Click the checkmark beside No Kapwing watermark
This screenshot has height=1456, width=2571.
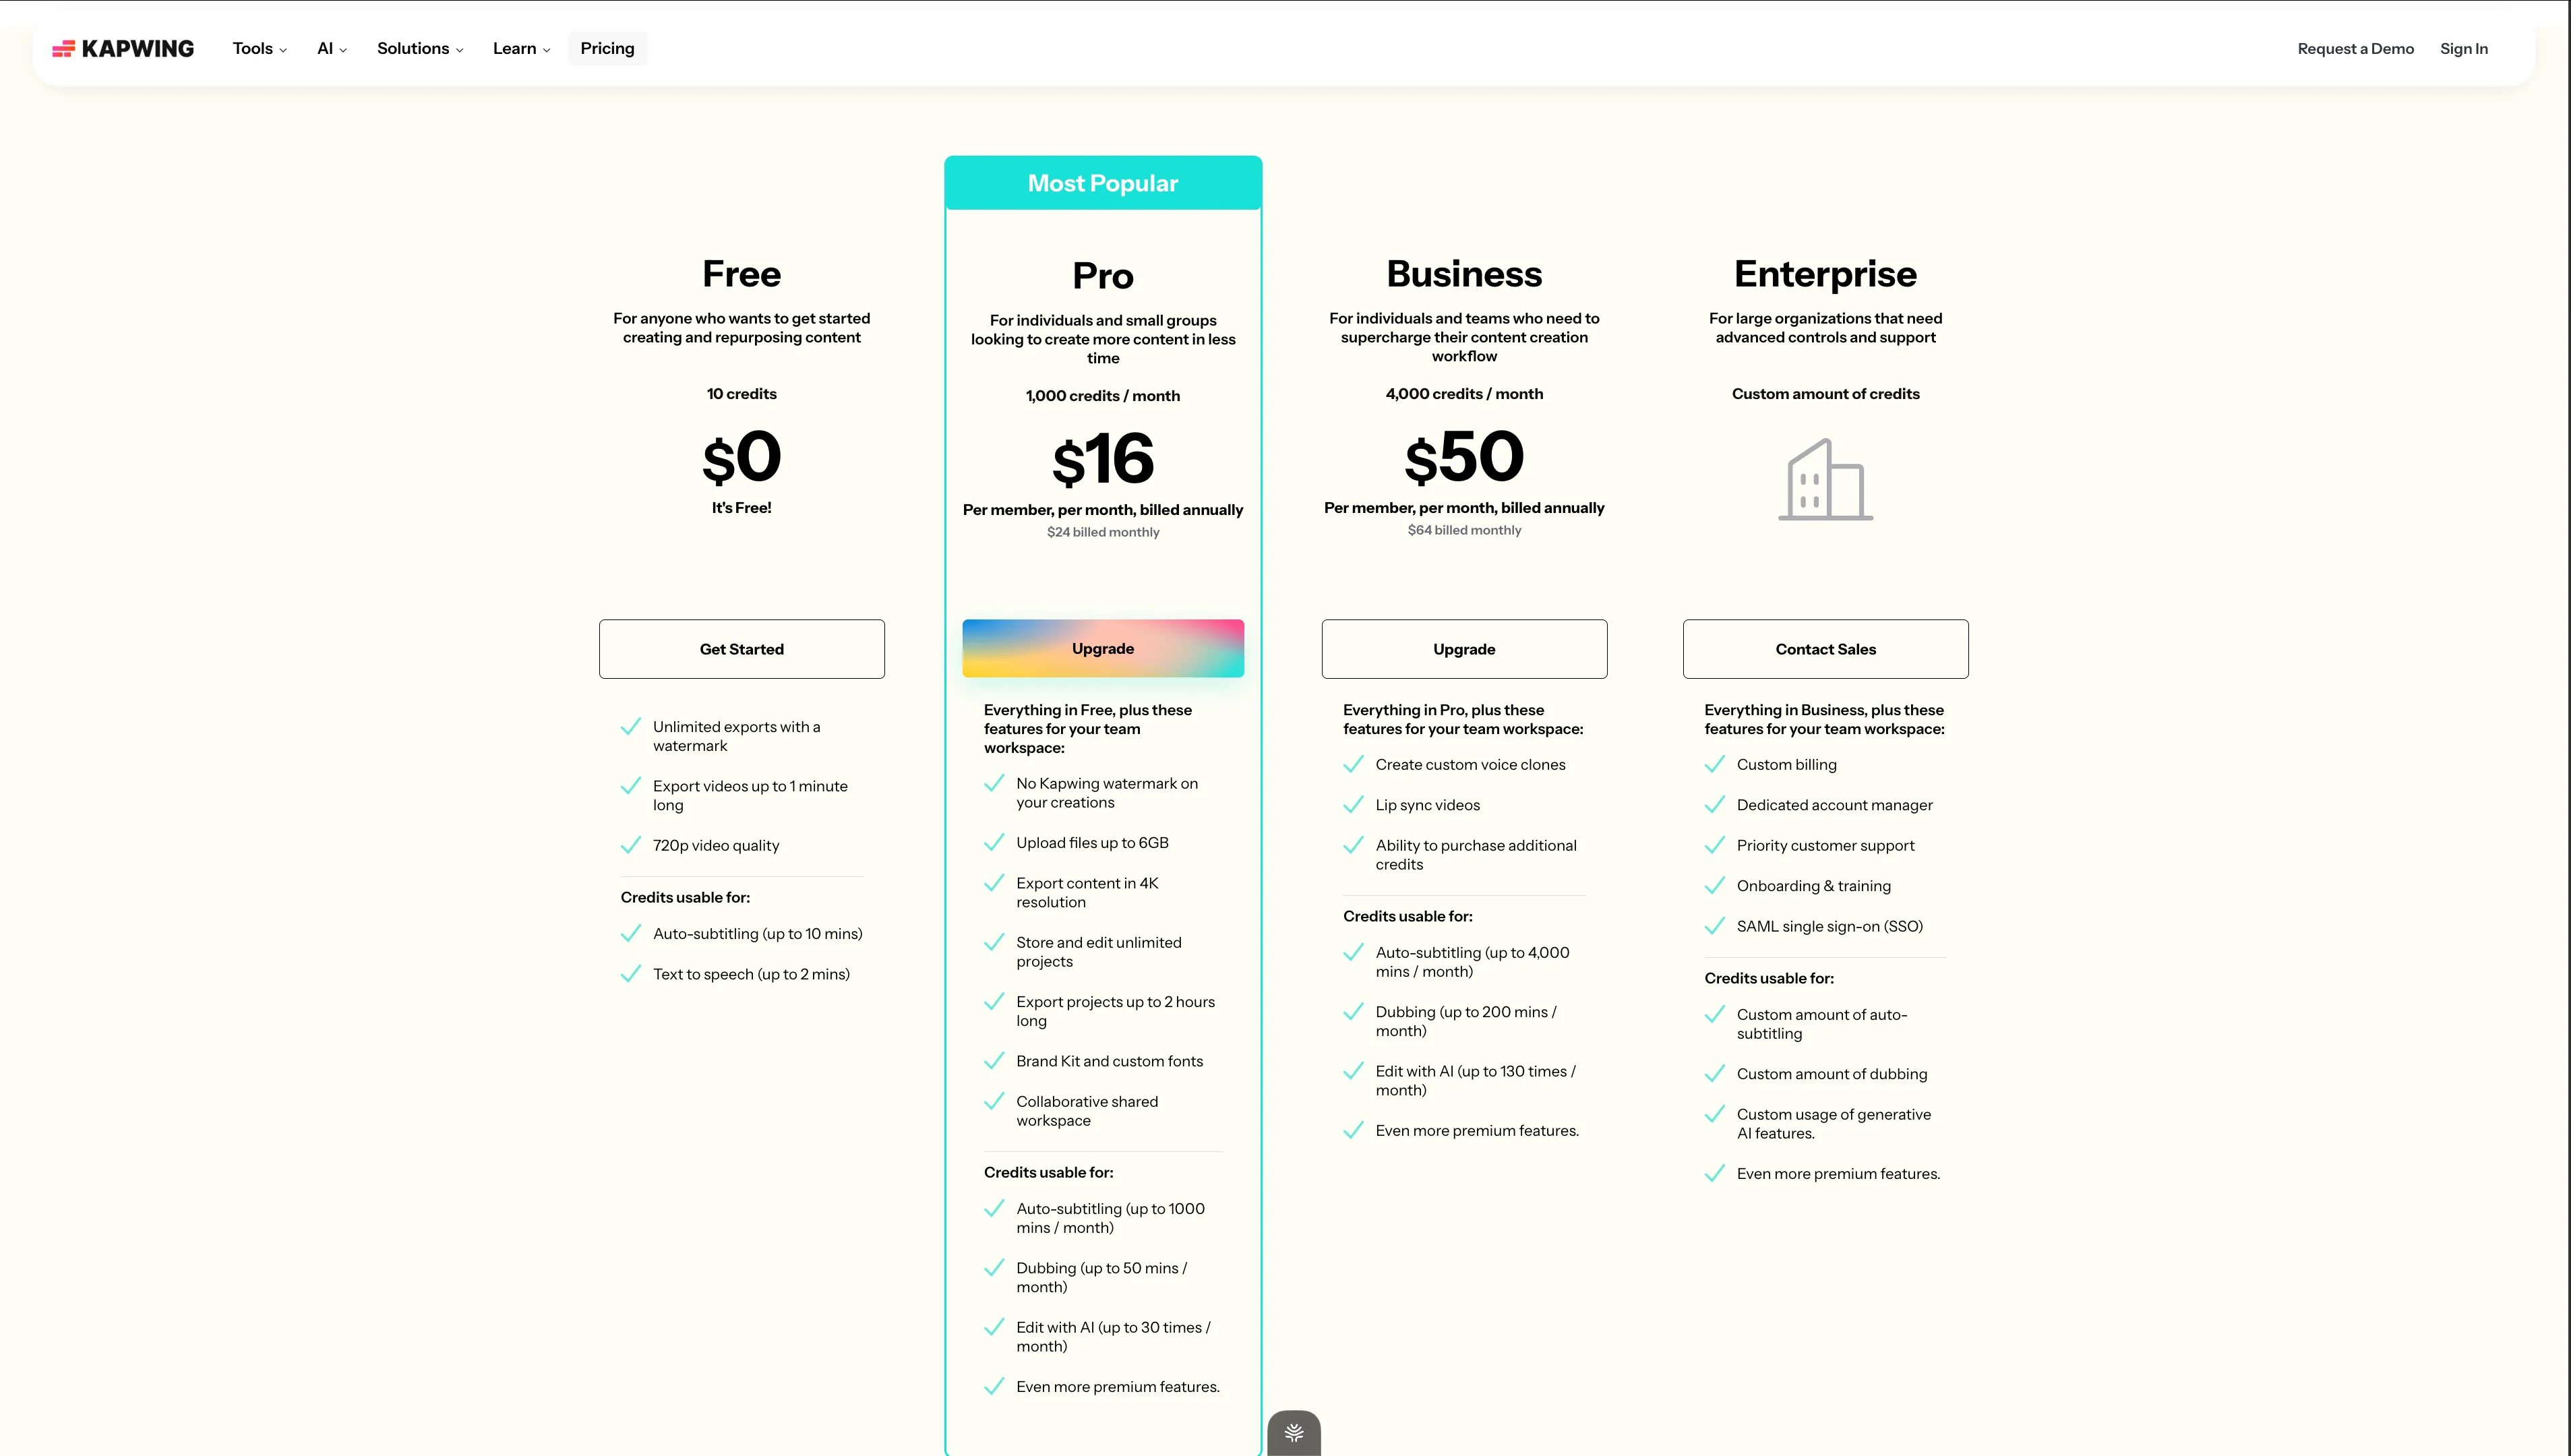[994, 784]
